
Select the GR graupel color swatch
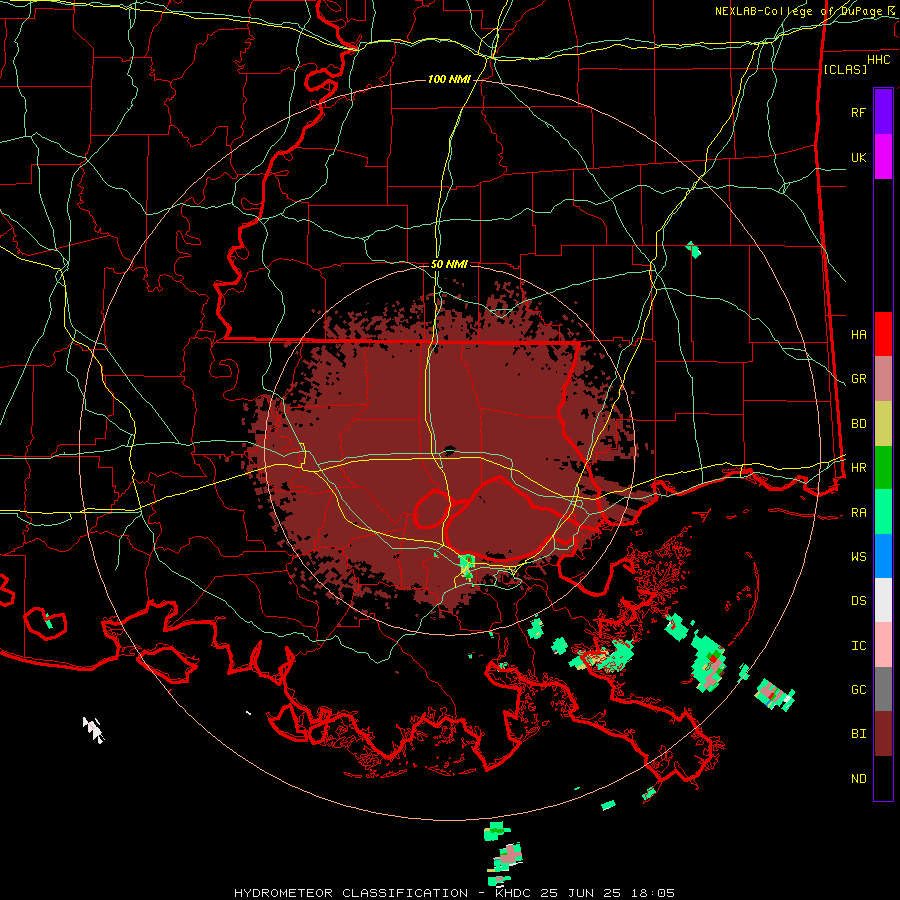click(x=883, y=379)
